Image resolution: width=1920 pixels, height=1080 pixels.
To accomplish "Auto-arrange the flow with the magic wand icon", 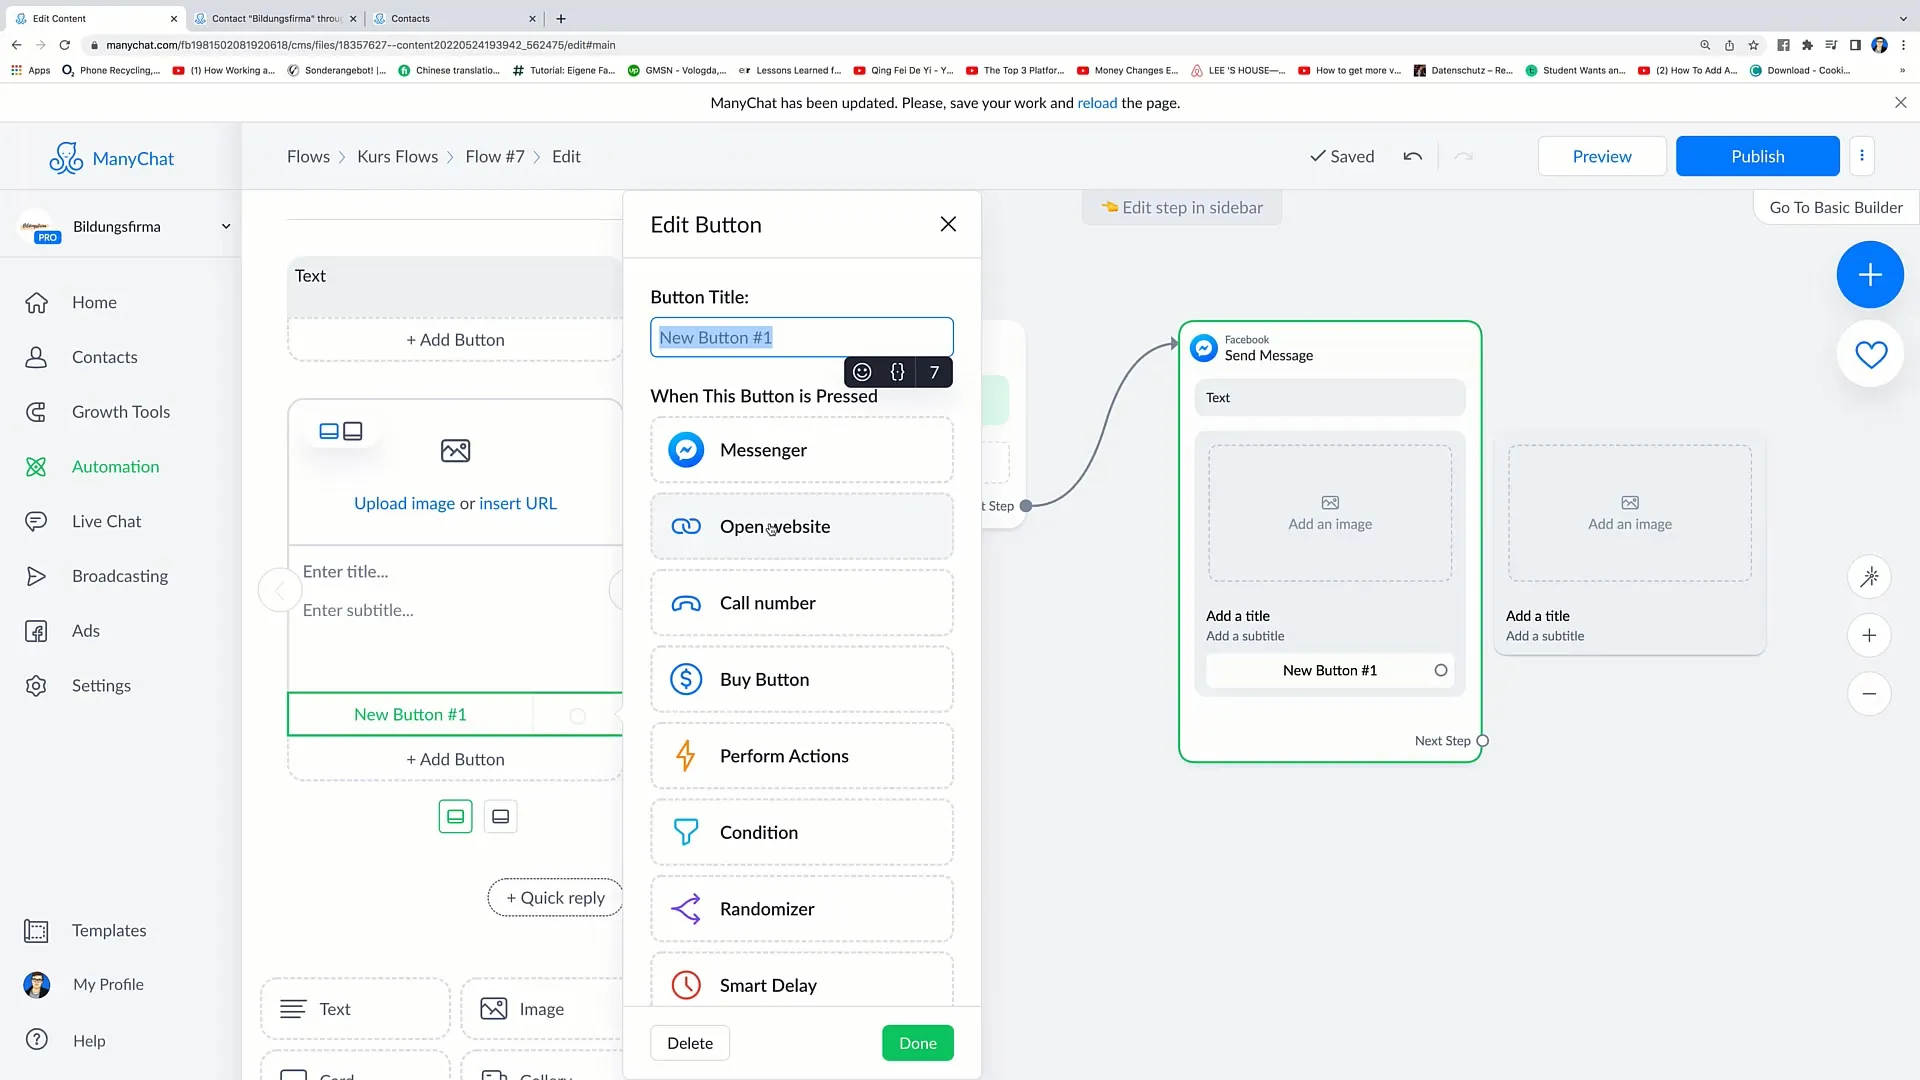I will tap(1869, 577).
